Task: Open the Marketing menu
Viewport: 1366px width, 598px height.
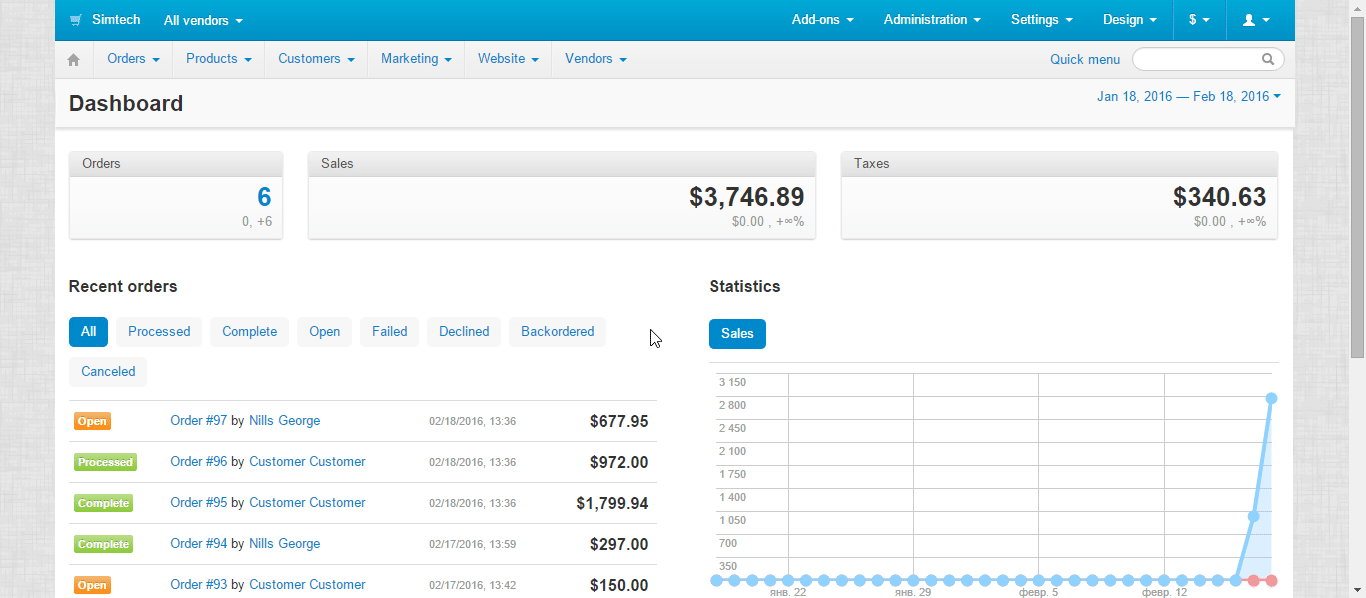Action: (x=416, y=59)
